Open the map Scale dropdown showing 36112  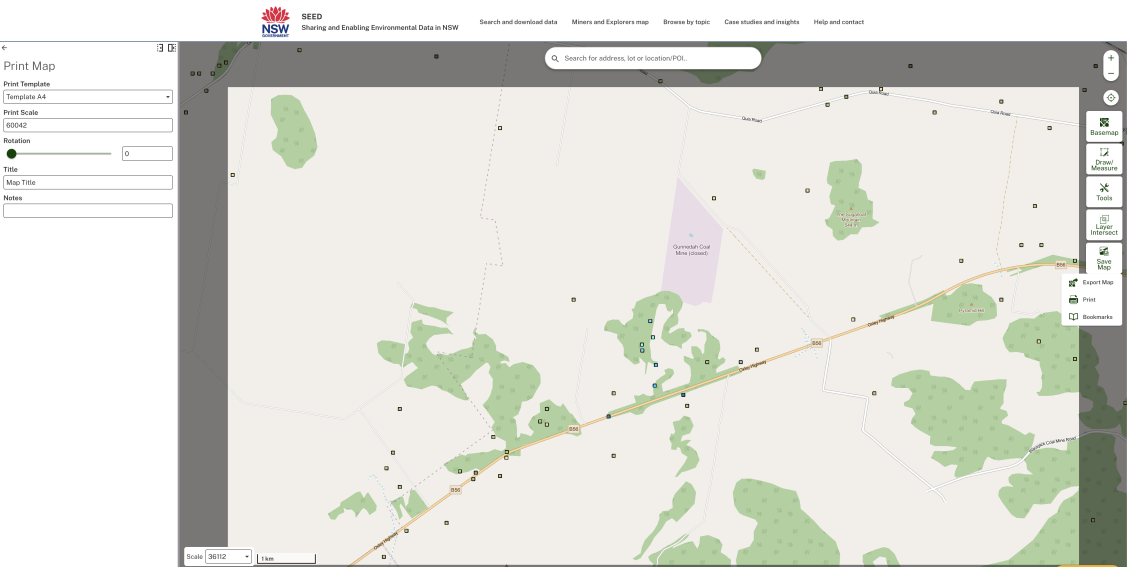229,556
